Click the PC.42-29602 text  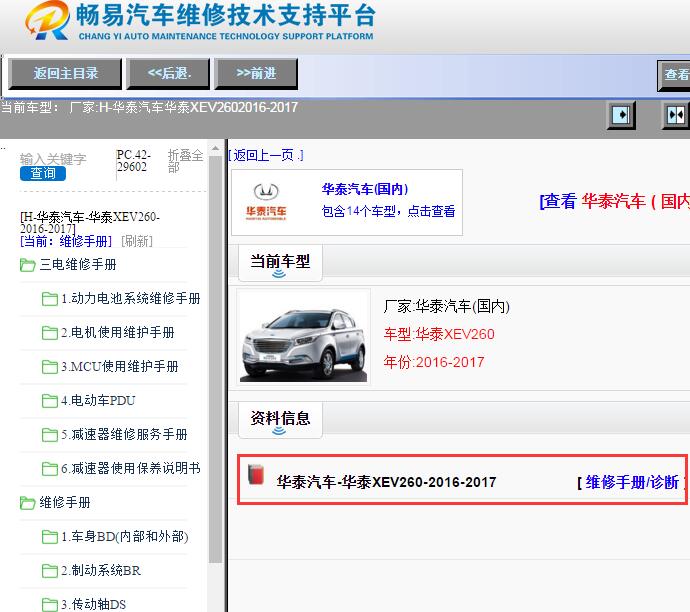tap(133, 161)
